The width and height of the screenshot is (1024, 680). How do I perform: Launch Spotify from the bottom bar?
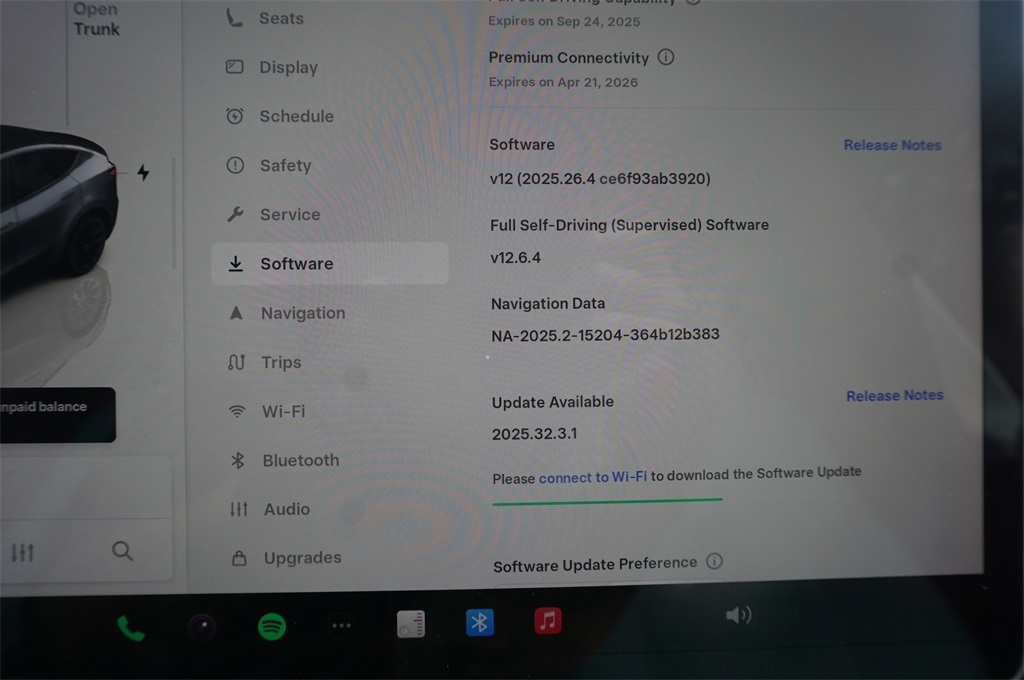point(272,626)
